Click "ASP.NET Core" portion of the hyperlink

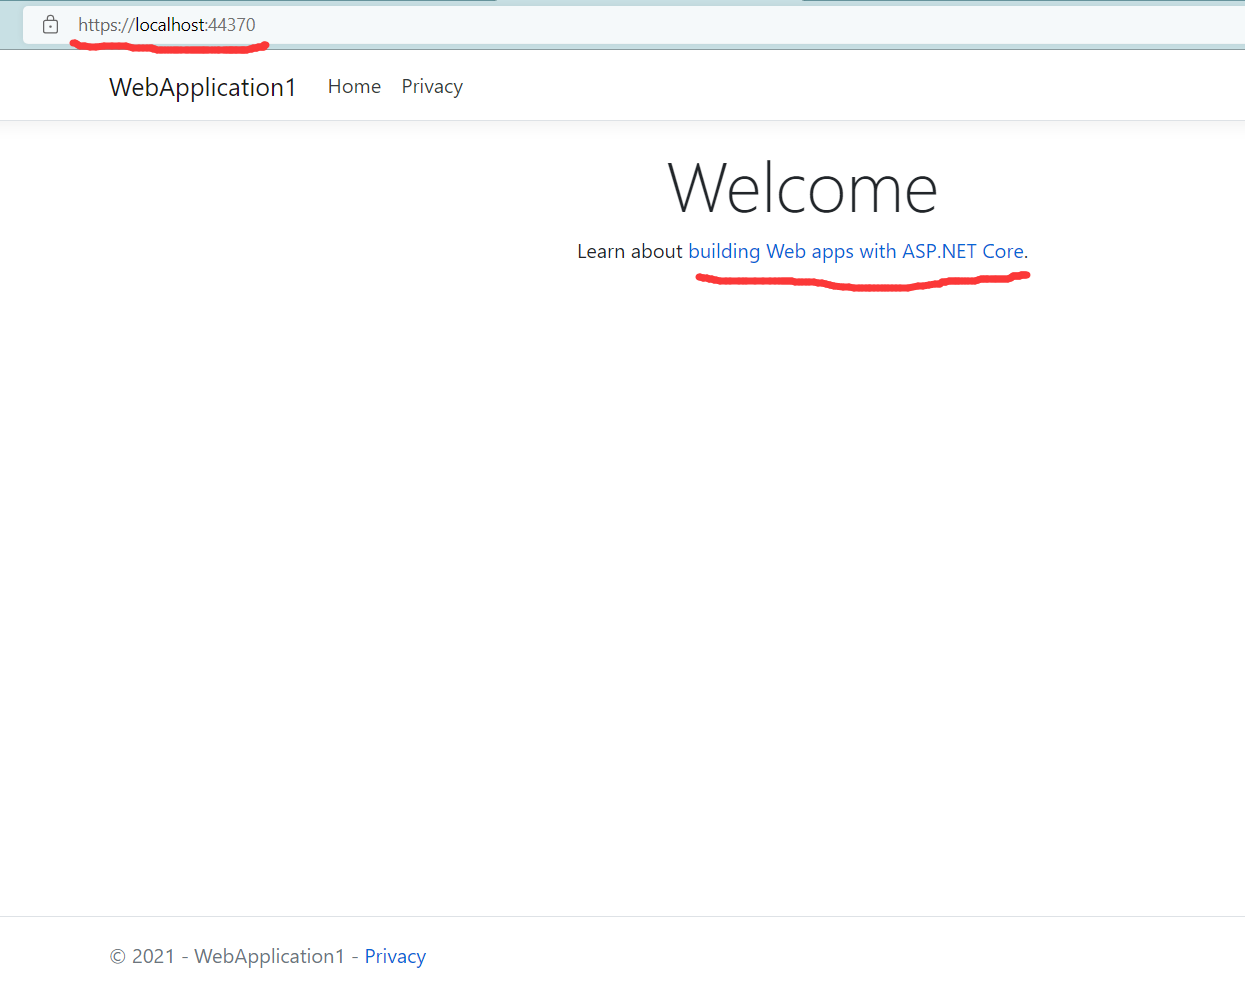963,251
